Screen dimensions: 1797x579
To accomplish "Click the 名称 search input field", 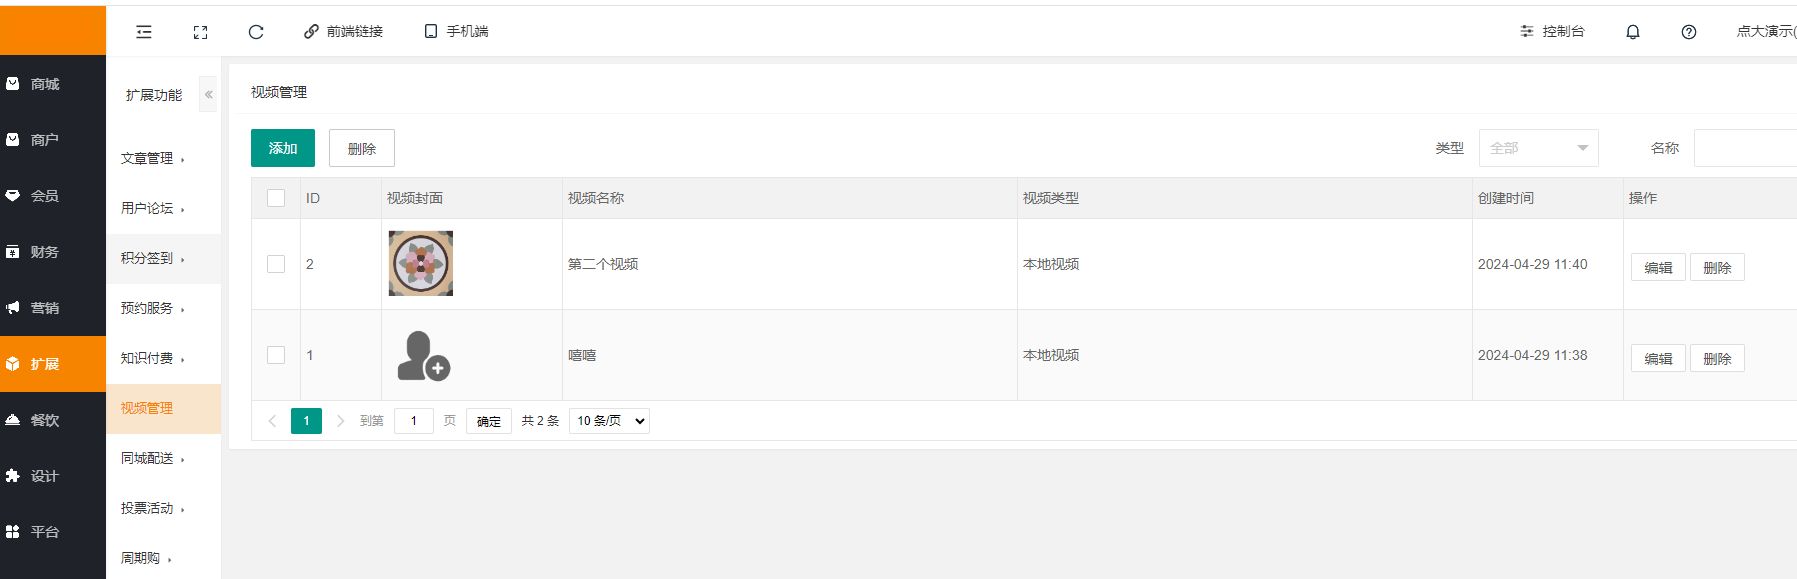I will click(x=1745, y=148).
